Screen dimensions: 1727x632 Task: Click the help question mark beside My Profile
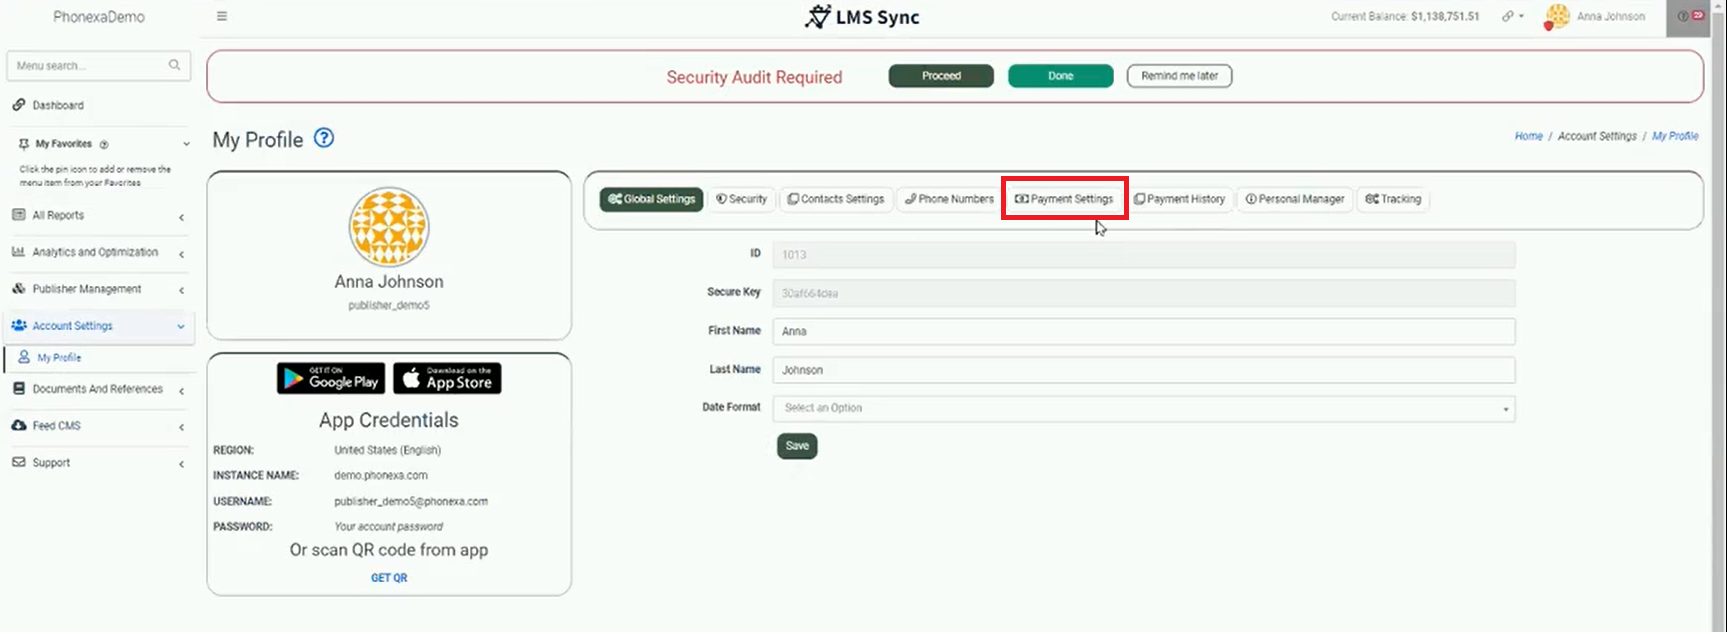pyautogui.click(x=324, y=139)
